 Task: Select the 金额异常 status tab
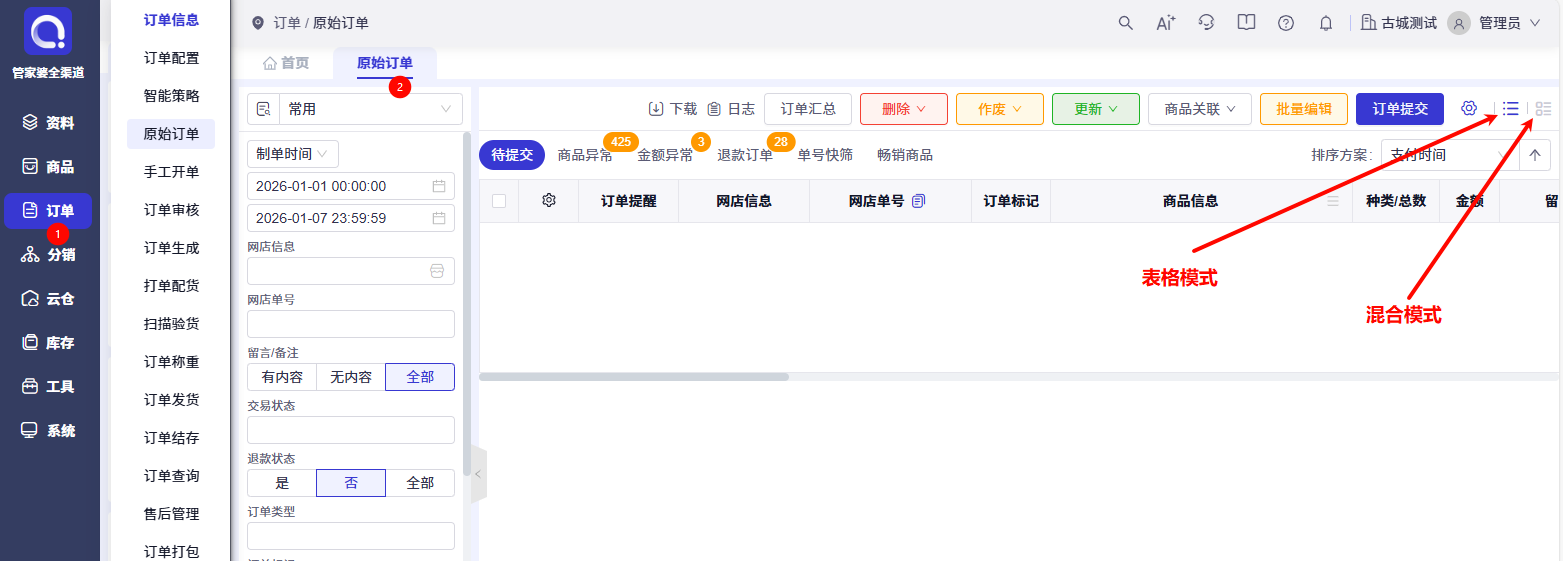[665, 155]
